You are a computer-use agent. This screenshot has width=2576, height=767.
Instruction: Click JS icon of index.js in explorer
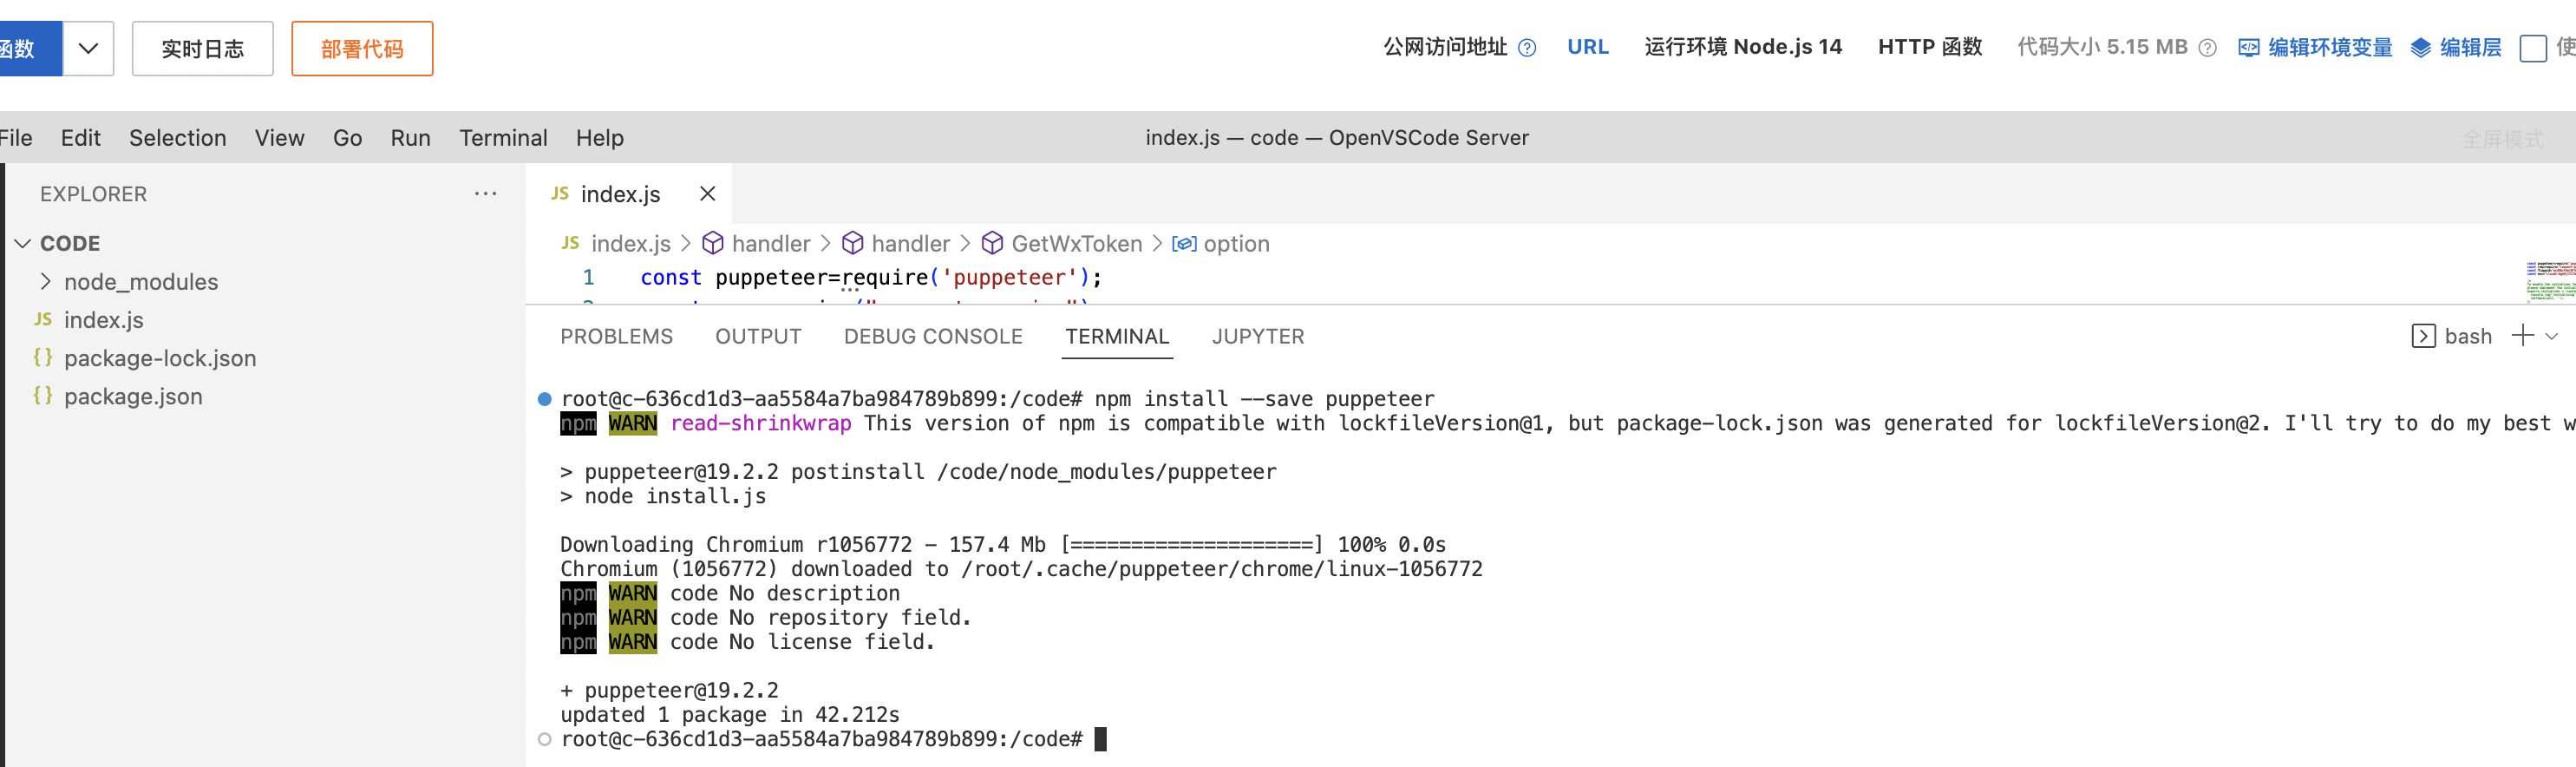(43, 319)
